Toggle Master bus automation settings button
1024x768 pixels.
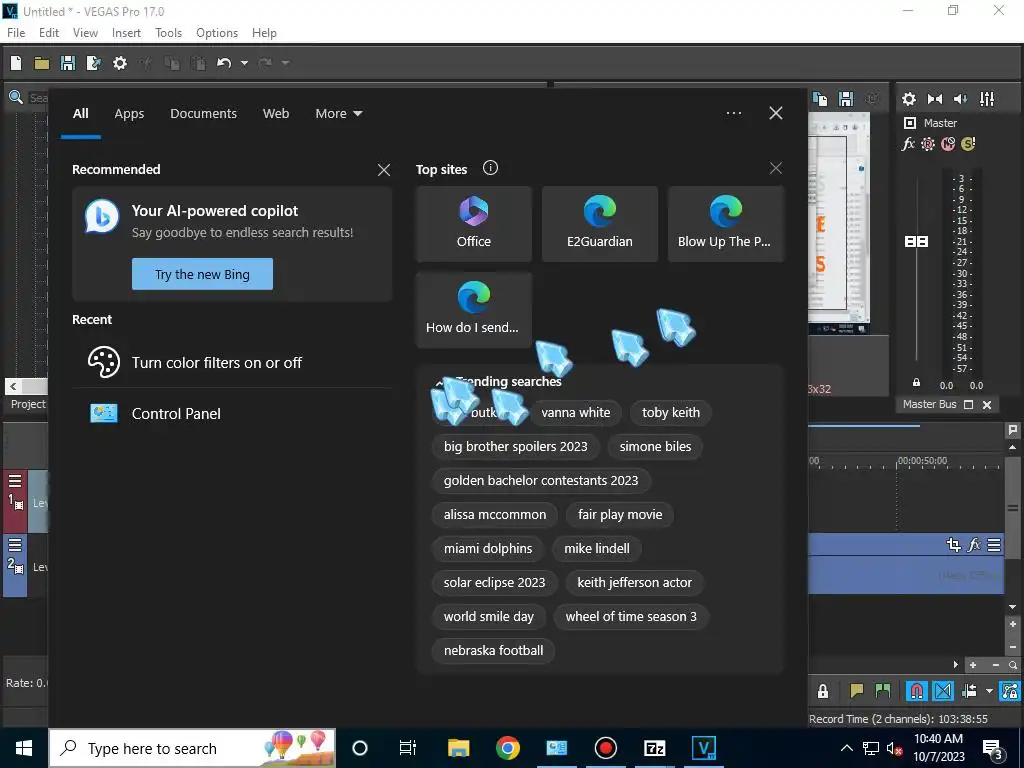click(x=928, y=144)
